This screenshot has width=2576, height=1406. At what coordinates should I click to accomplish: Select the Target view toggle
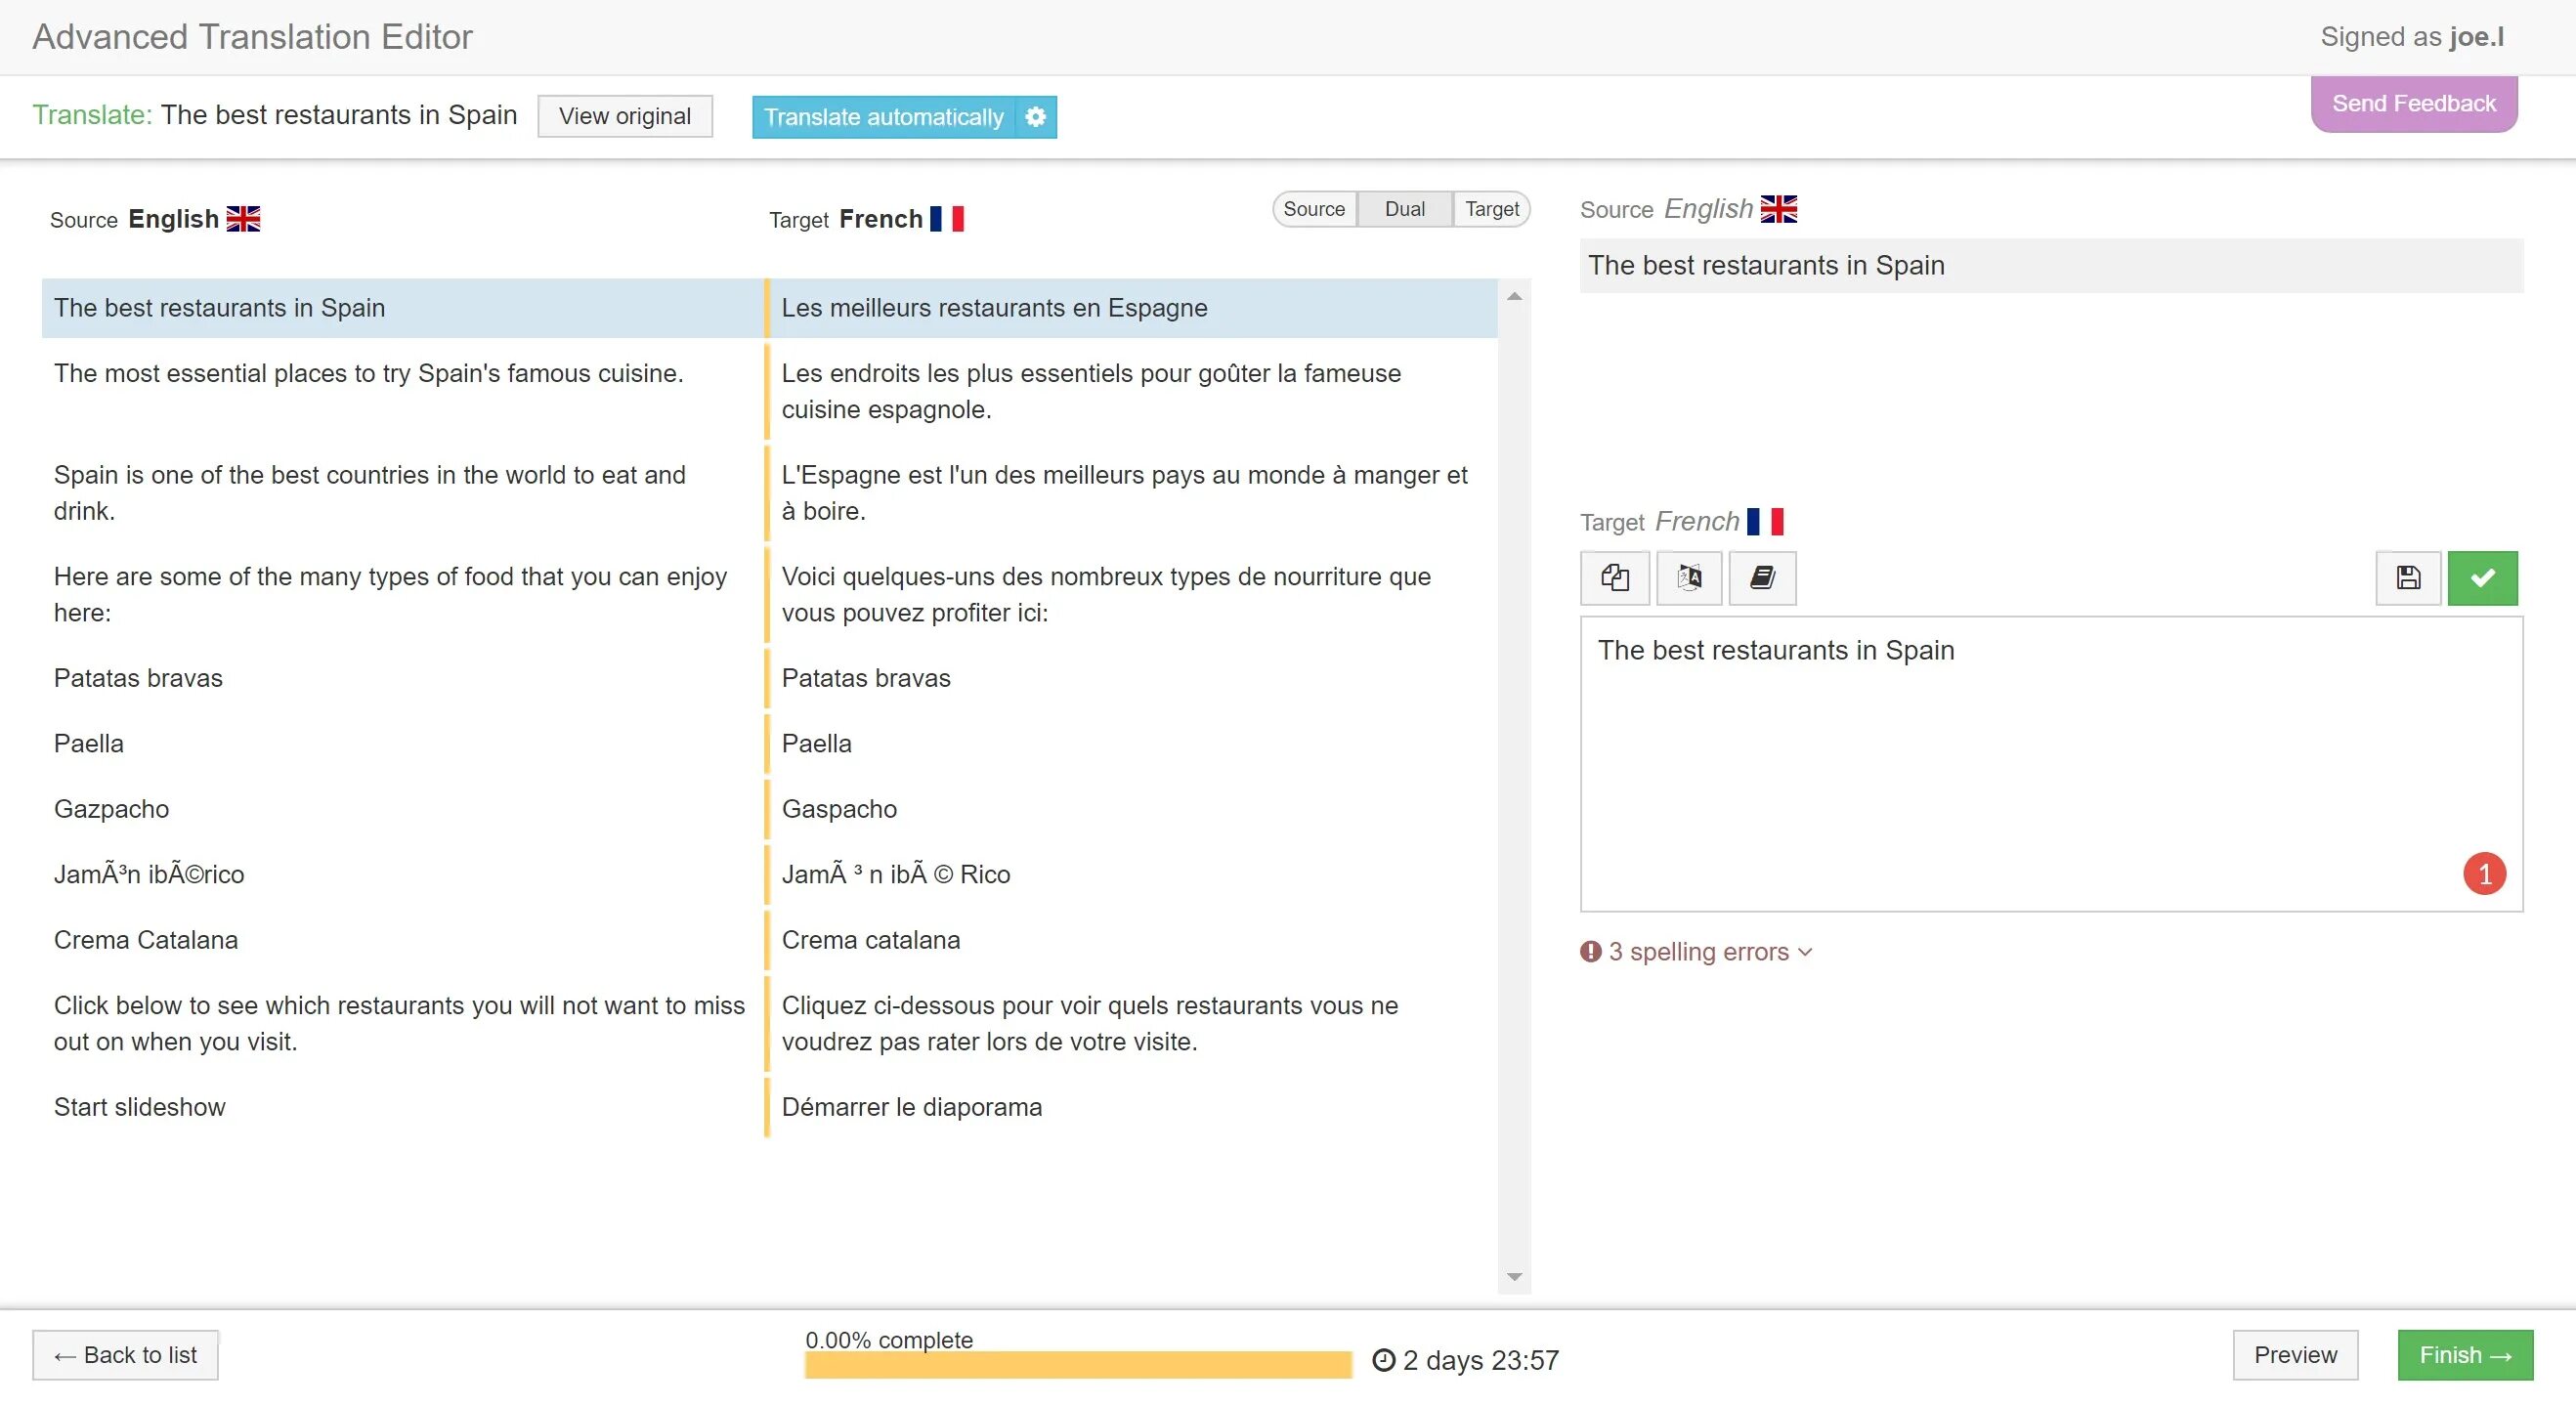coord(1490,206)
